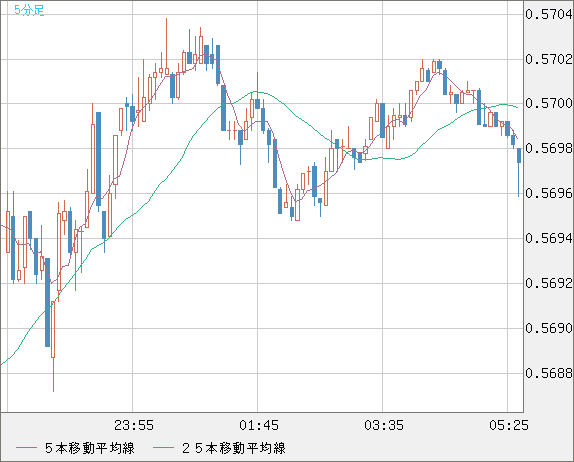Click the 0.5694 price axis label
Image resolution: width=574 pixels, height=462 pixels.
tap(549, 239)
